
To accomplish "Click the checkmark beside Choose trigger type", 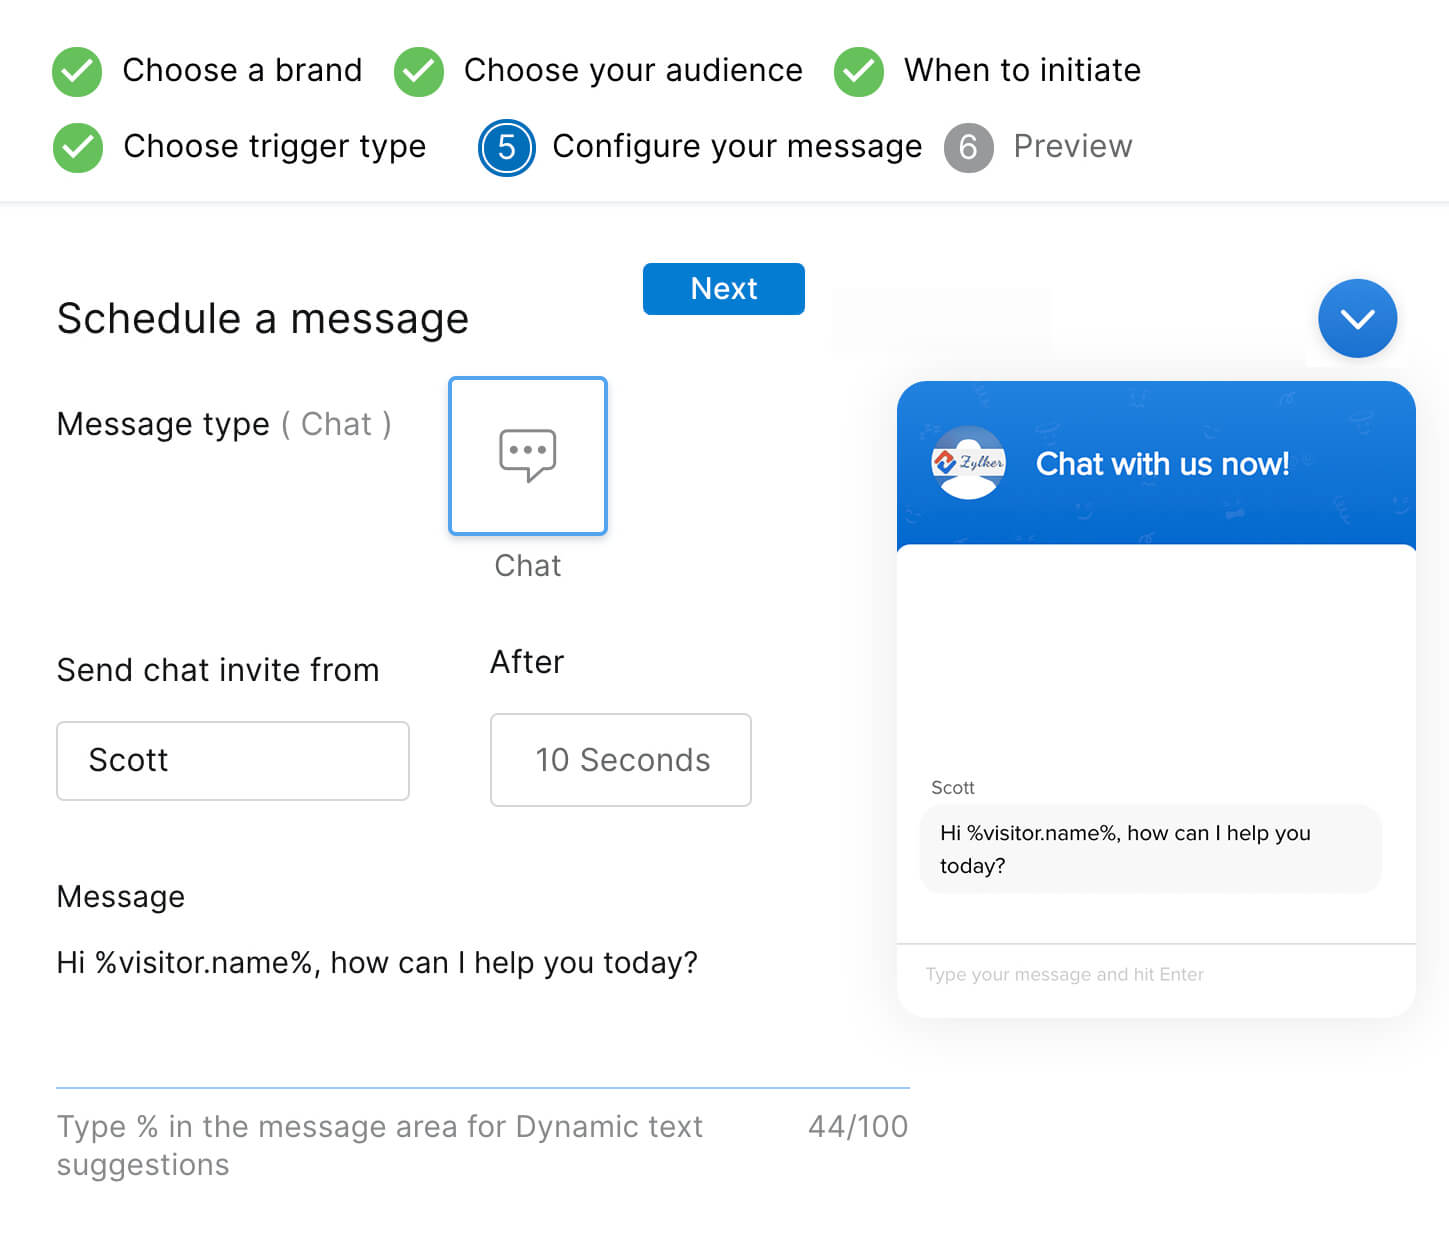I will tap(78, 147).
